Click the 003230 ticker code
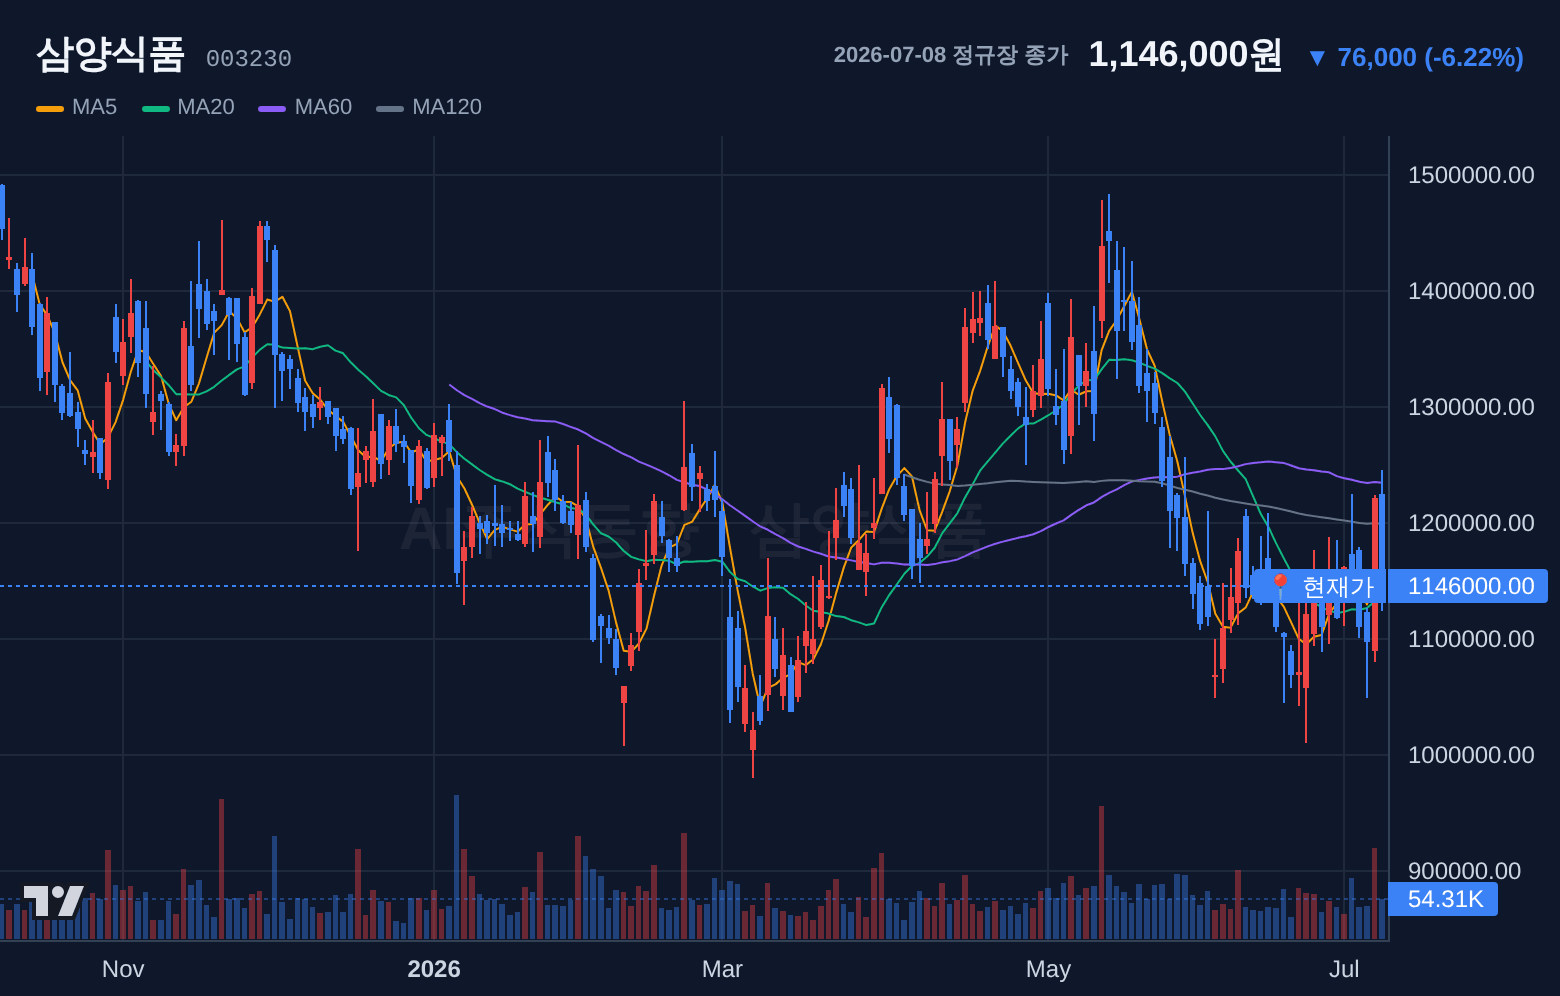Viewport: 1560px width, 996px height. click(249, 59)
